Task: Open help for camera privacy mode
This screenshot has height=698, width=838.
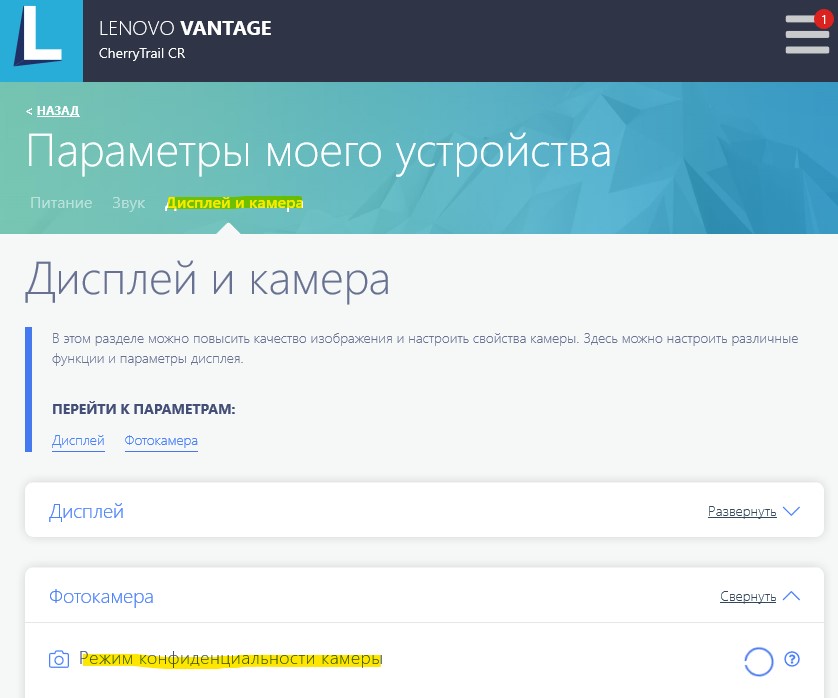Action: click(x=792, y=659)
